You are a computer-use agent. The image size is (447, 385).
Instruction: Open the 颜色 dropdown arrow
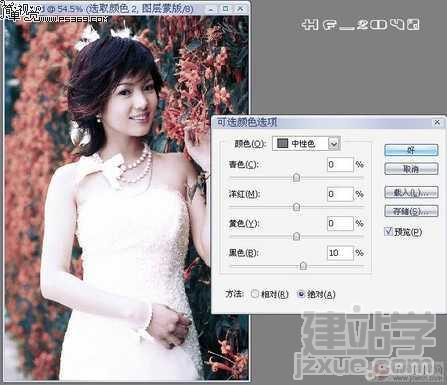[334, 144]
